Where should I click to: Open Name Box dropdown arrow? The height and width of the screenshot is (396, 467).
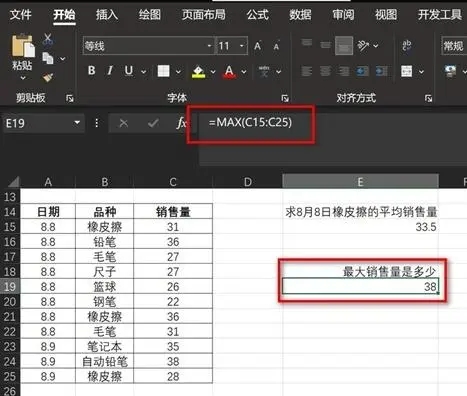coord(77,123)
